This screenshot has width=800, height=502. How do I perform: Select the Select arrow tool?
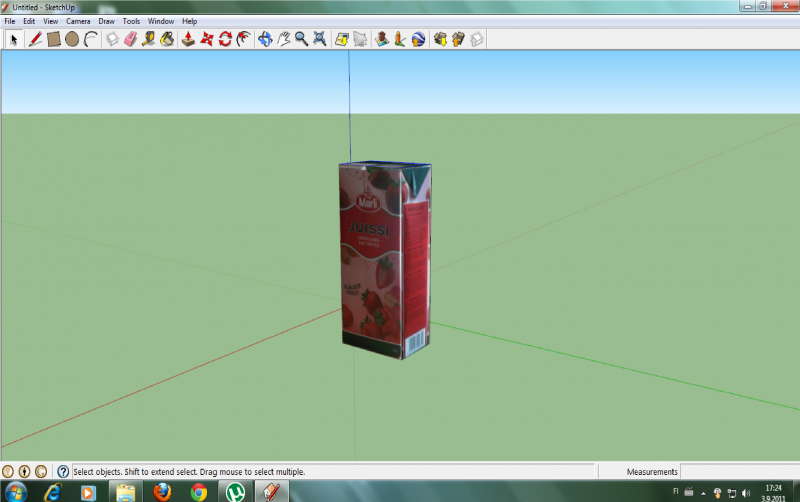pyautogui.click(x=14, y=39)
